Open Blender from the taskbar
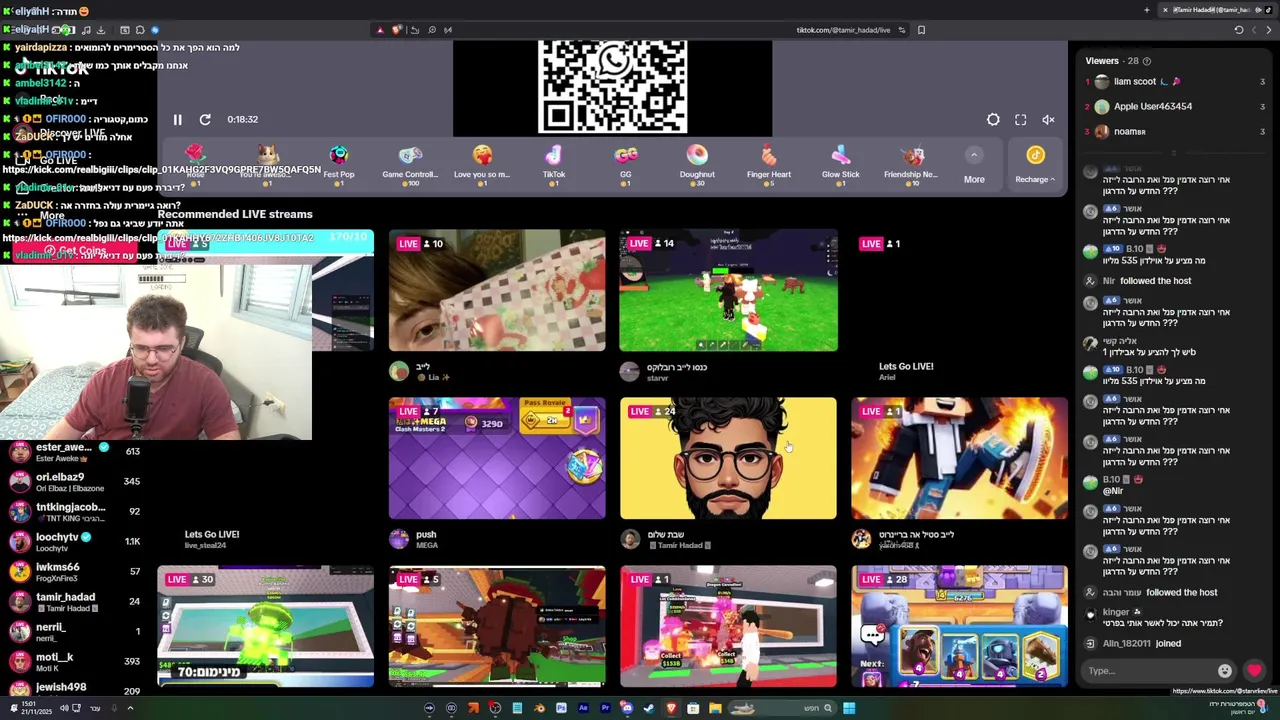The width and height of the screenshot is (1280, 720). point(539,708)
